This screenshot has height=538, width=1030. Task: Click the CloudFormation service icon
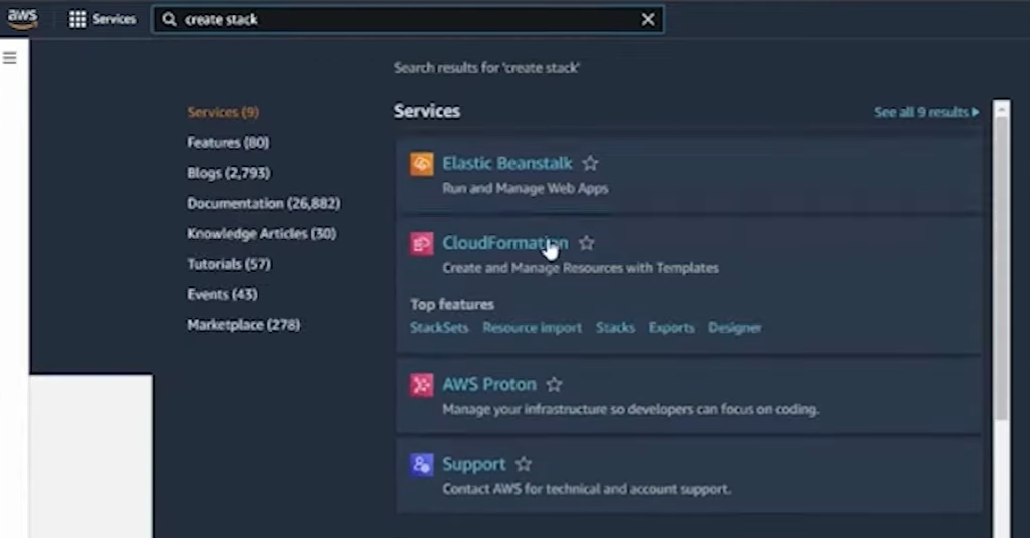422,243
